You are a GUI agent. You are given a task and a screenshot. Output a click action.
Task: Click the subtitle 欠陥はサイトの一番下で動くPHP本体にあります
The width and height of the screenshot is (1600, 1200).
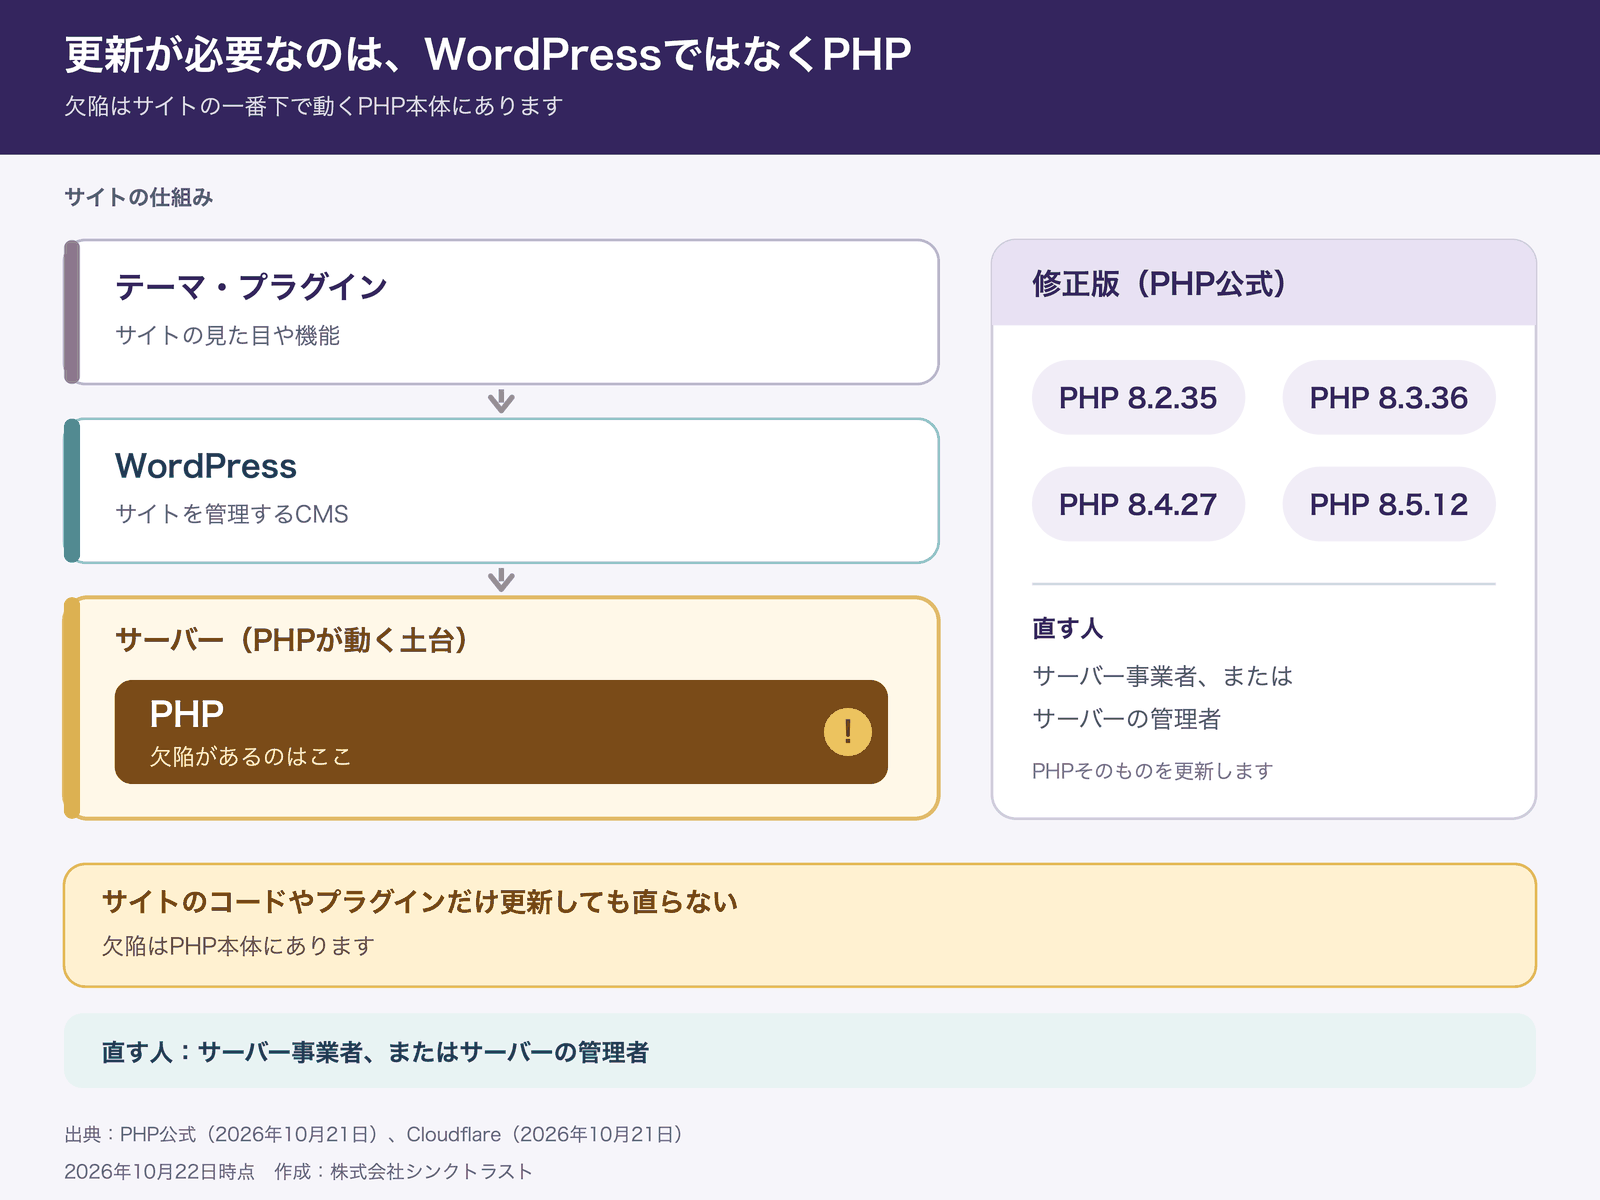314,106
